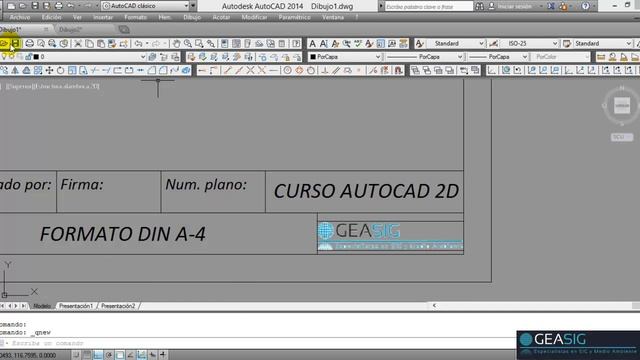Toggle Grid Display in the status bar
The height and width of the screenshot is (360, 640).
(87, 355)
